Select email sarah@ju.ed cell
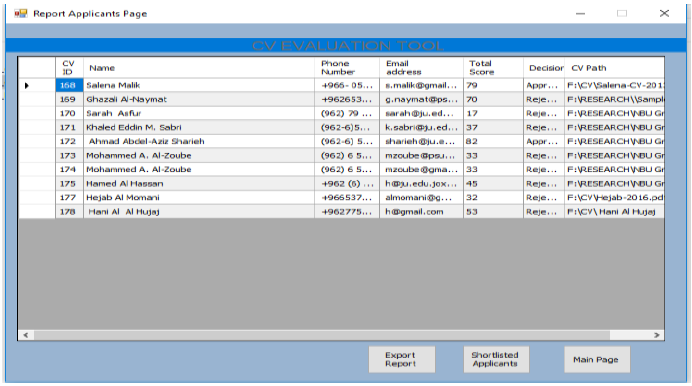The image size is (692, 386). 421,113
